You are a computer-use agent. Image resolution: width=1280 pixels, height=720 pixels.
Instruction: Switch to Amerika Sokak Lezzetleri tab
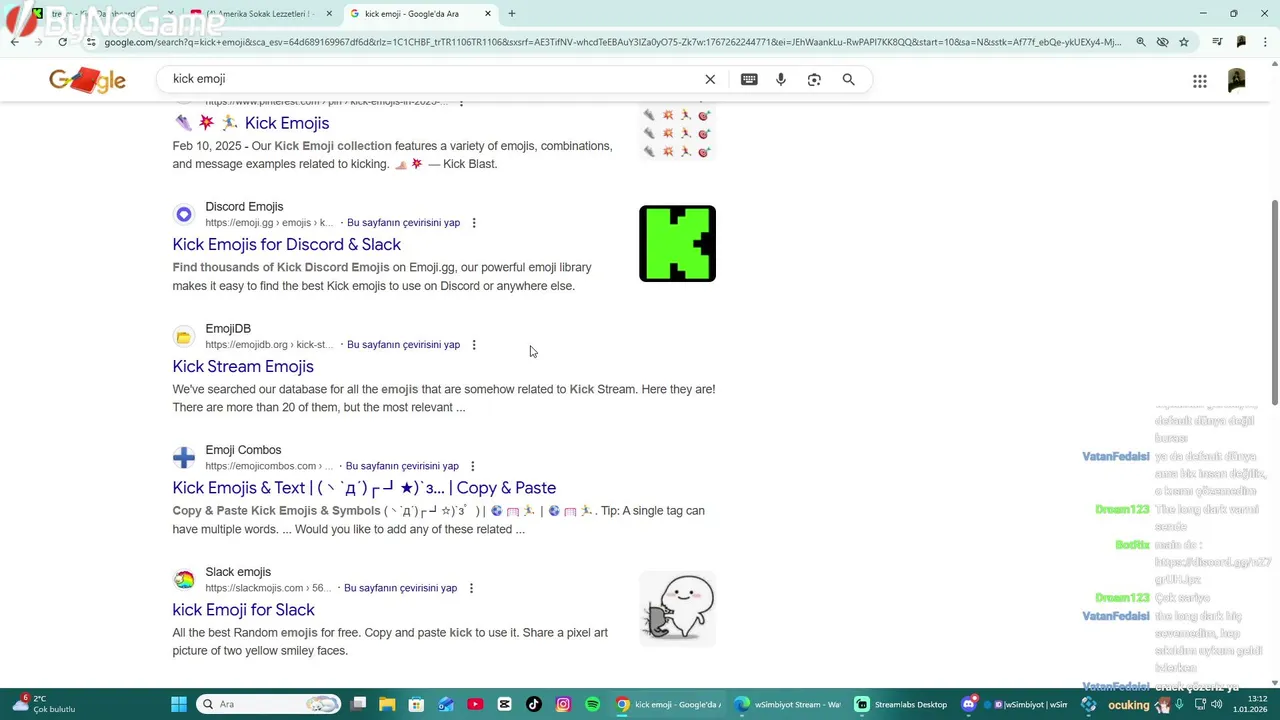tap(262, 14)
